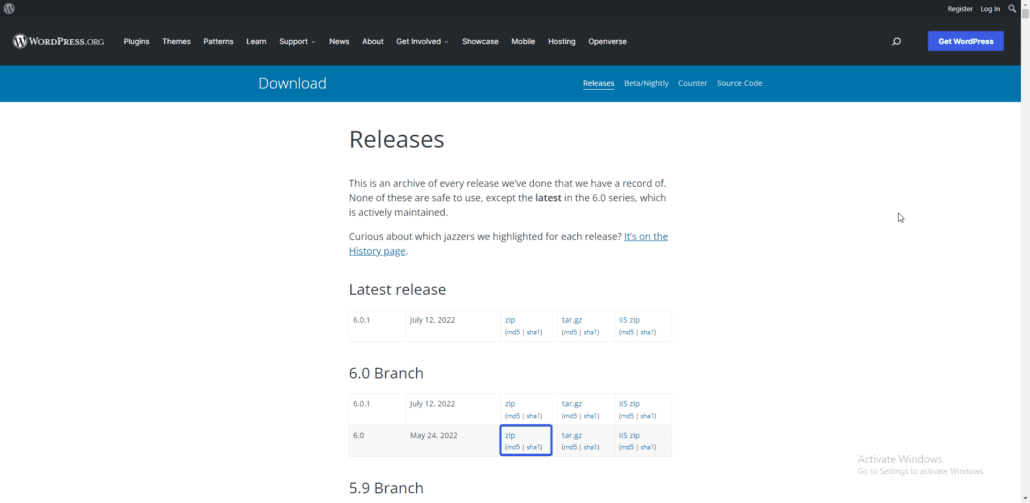Viewport: 1030px width, 503px height.
Task: Open the WordPress.org home logo
Action: [58, 41]
